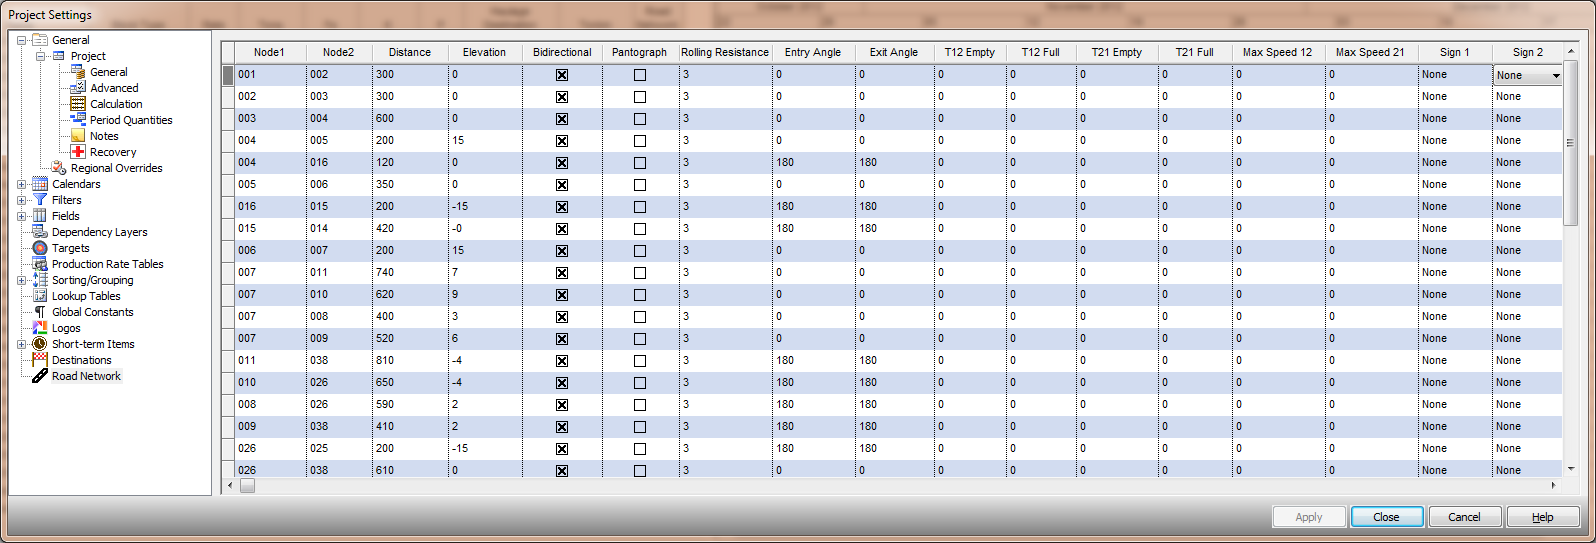
Task: Click the Road Network icon
Action: coord(40,376)
